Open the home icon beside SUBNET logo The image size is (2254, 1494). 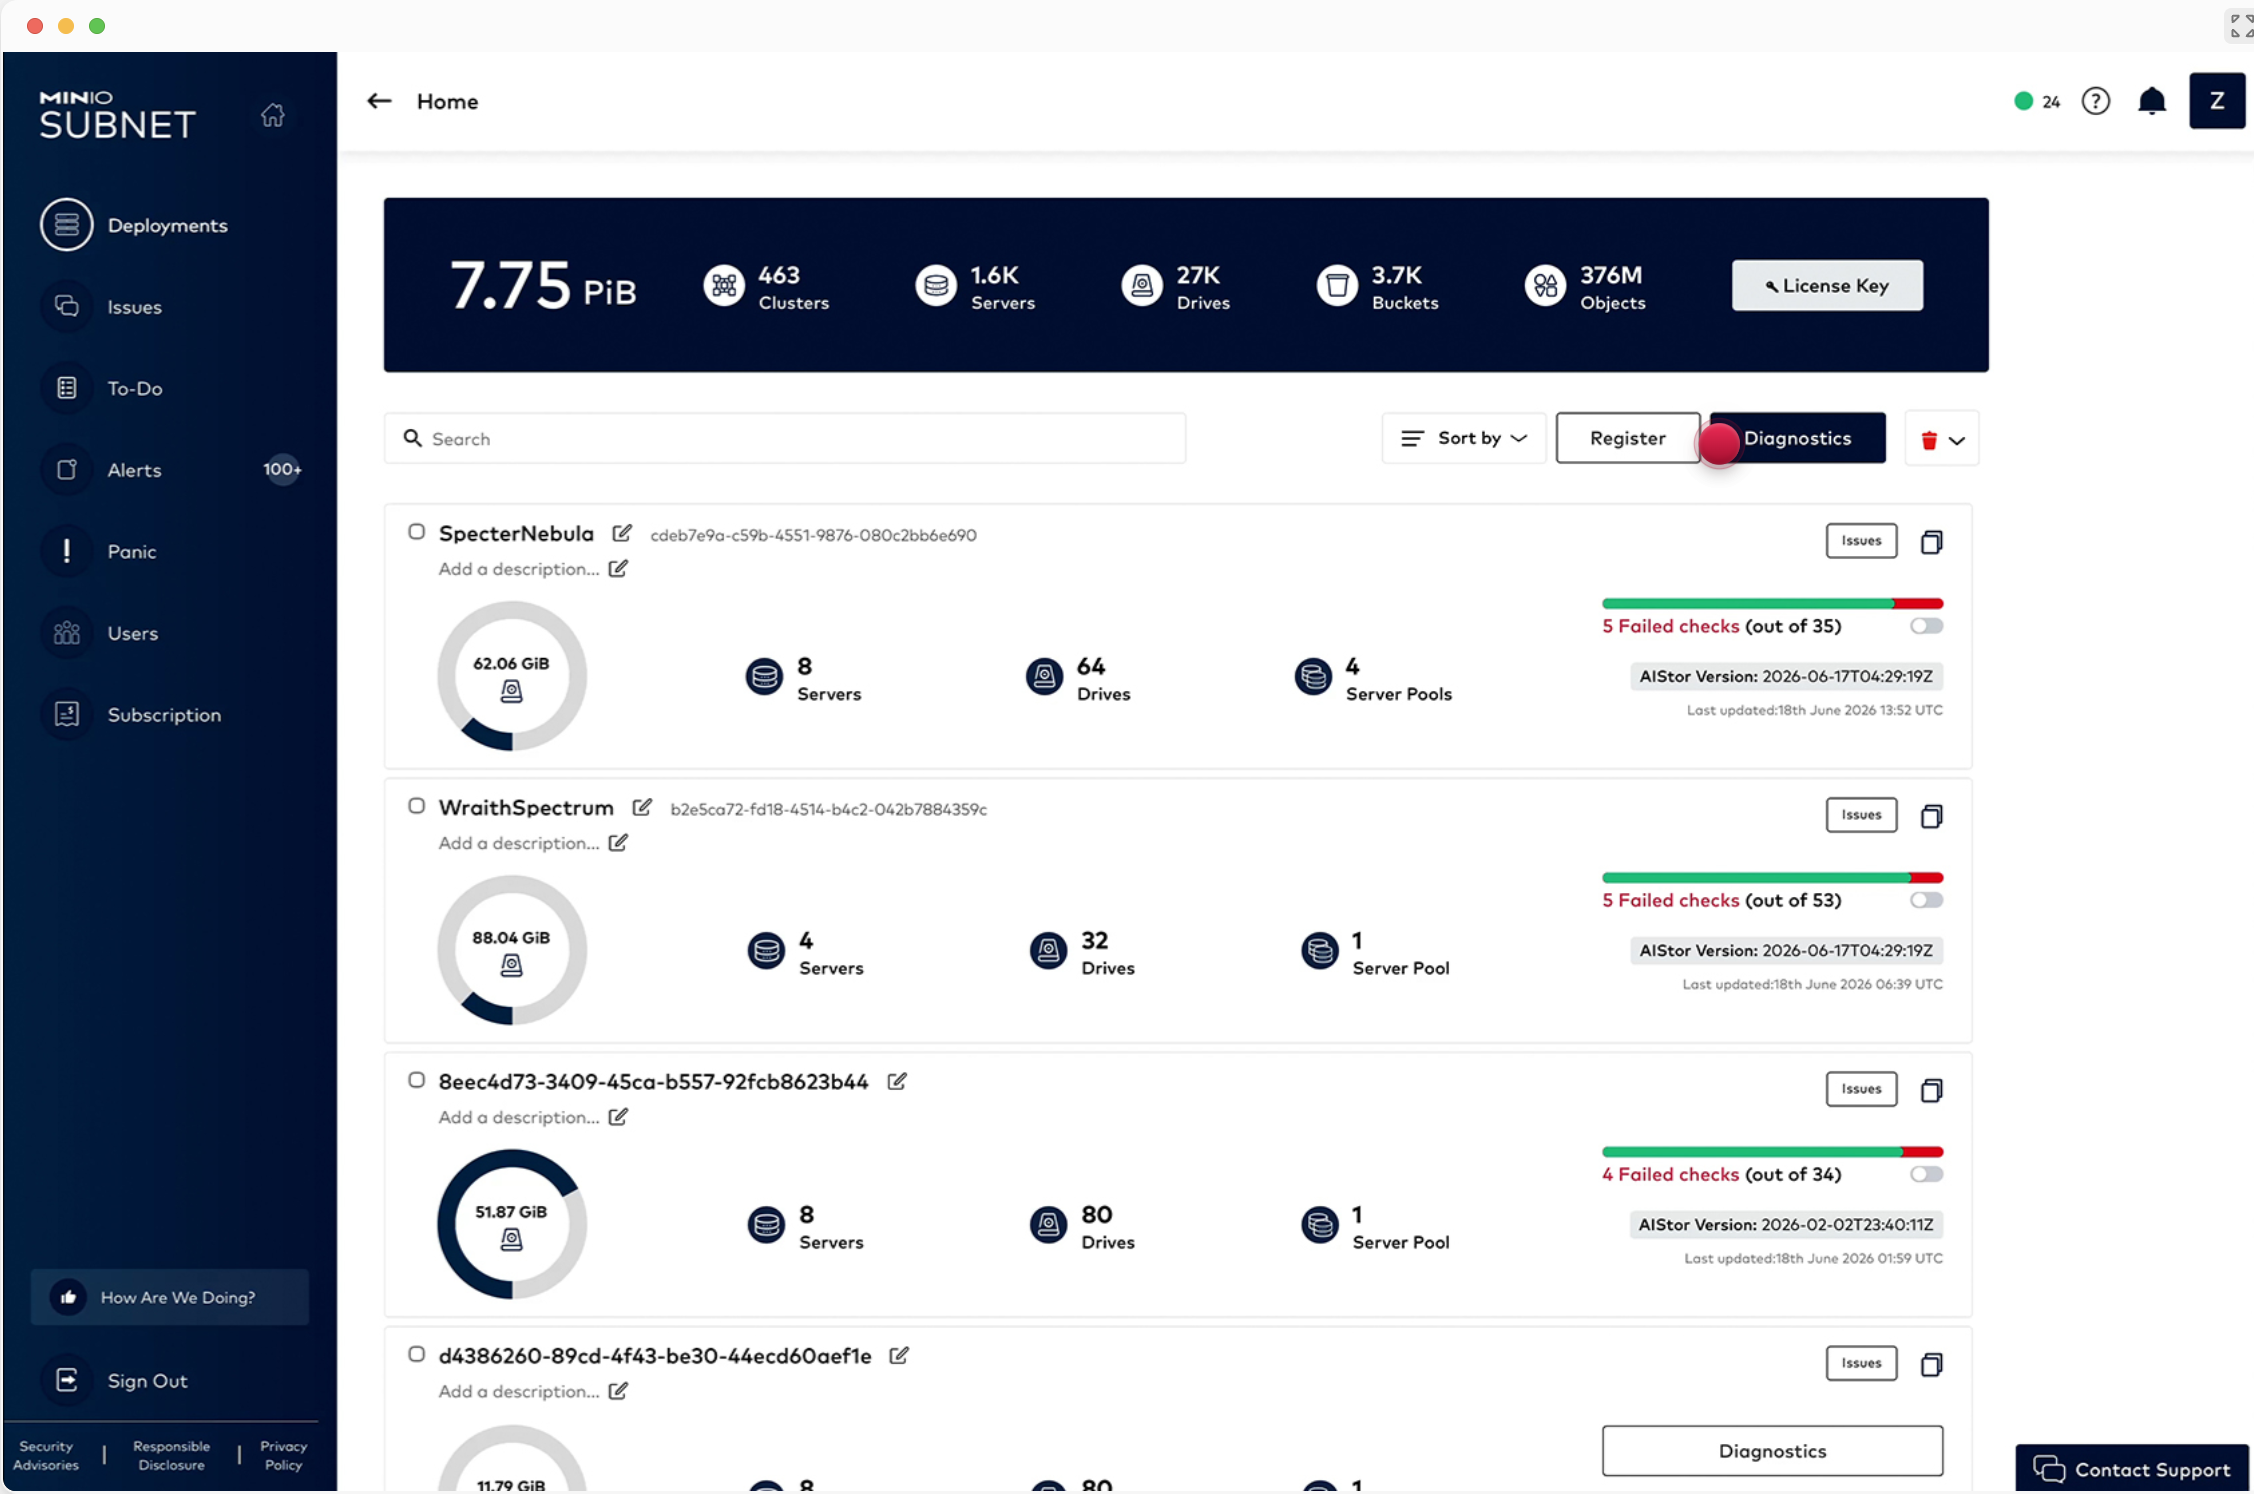(x=273, y=115)
